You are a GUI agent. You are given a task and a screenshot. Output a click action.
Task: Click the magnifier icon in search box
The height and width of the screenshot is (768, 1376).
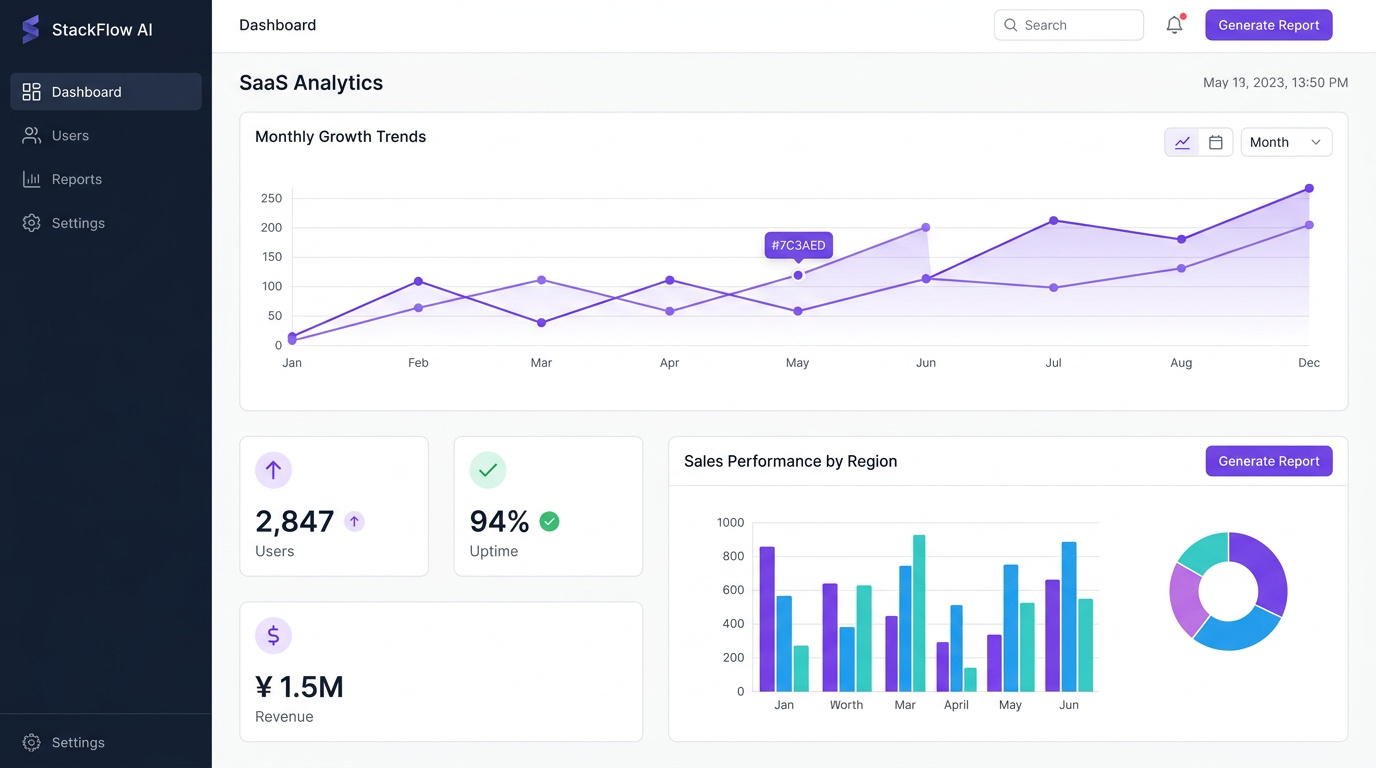click(x=1011, y=25)
